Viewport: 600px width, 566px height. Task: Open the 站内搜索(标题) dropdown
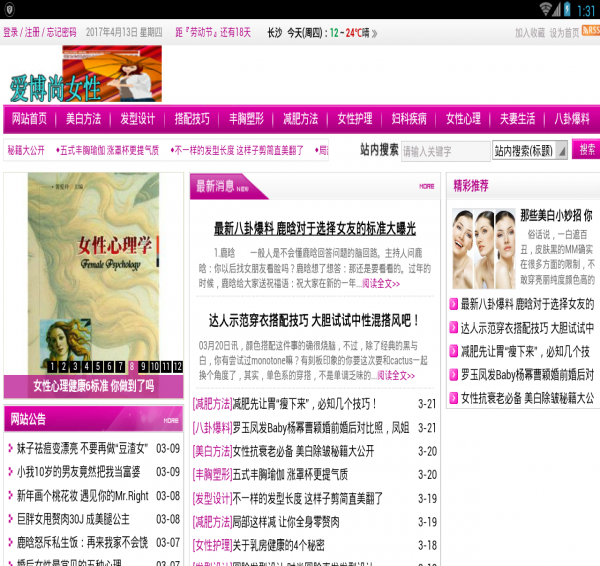click(530, 150)
